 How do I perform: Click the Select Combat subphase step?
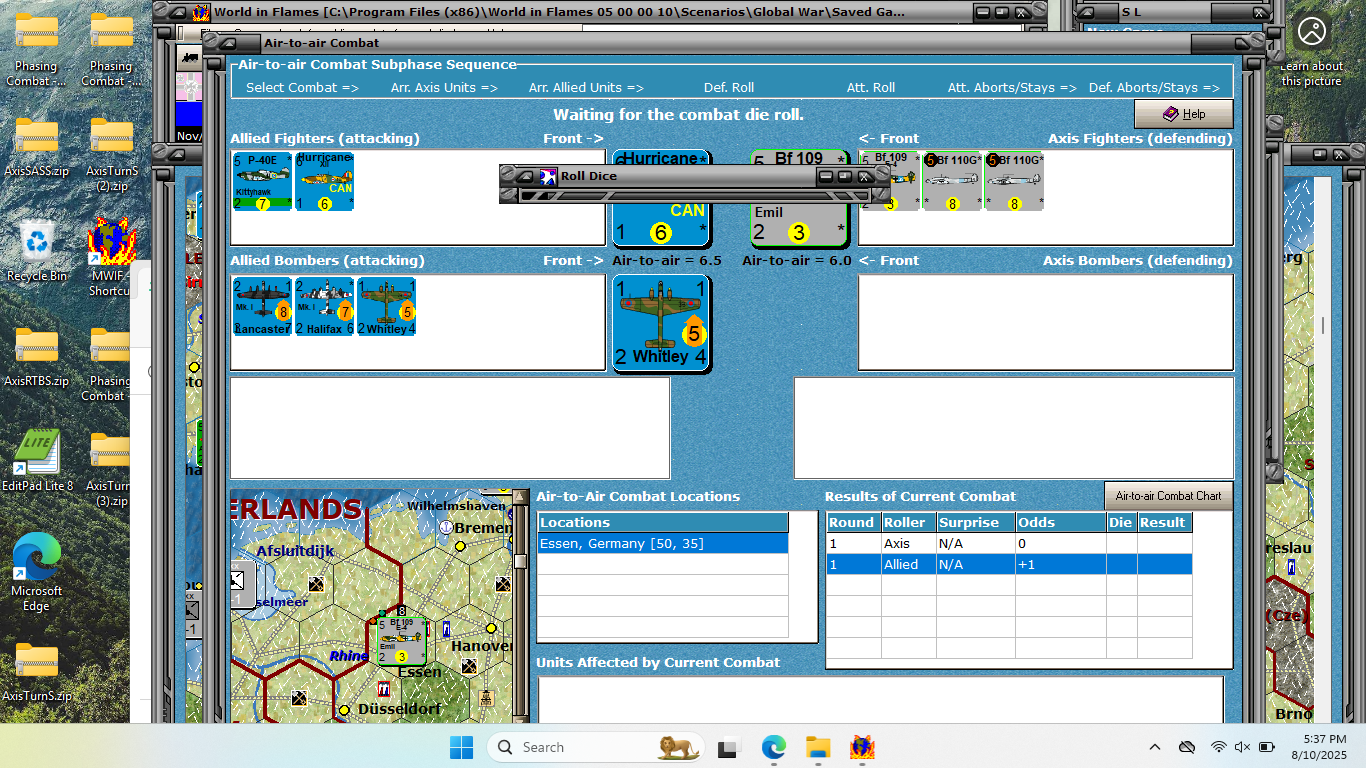[302, 87]
